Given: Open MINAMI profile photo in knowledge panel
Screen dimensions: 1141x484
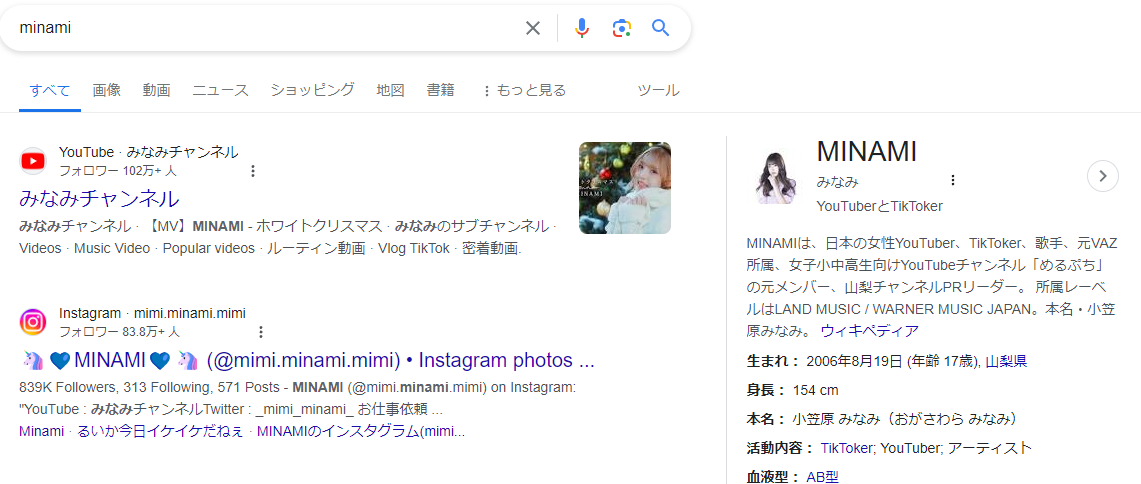Looking at the screenshot, I should (x=778, y=176).
